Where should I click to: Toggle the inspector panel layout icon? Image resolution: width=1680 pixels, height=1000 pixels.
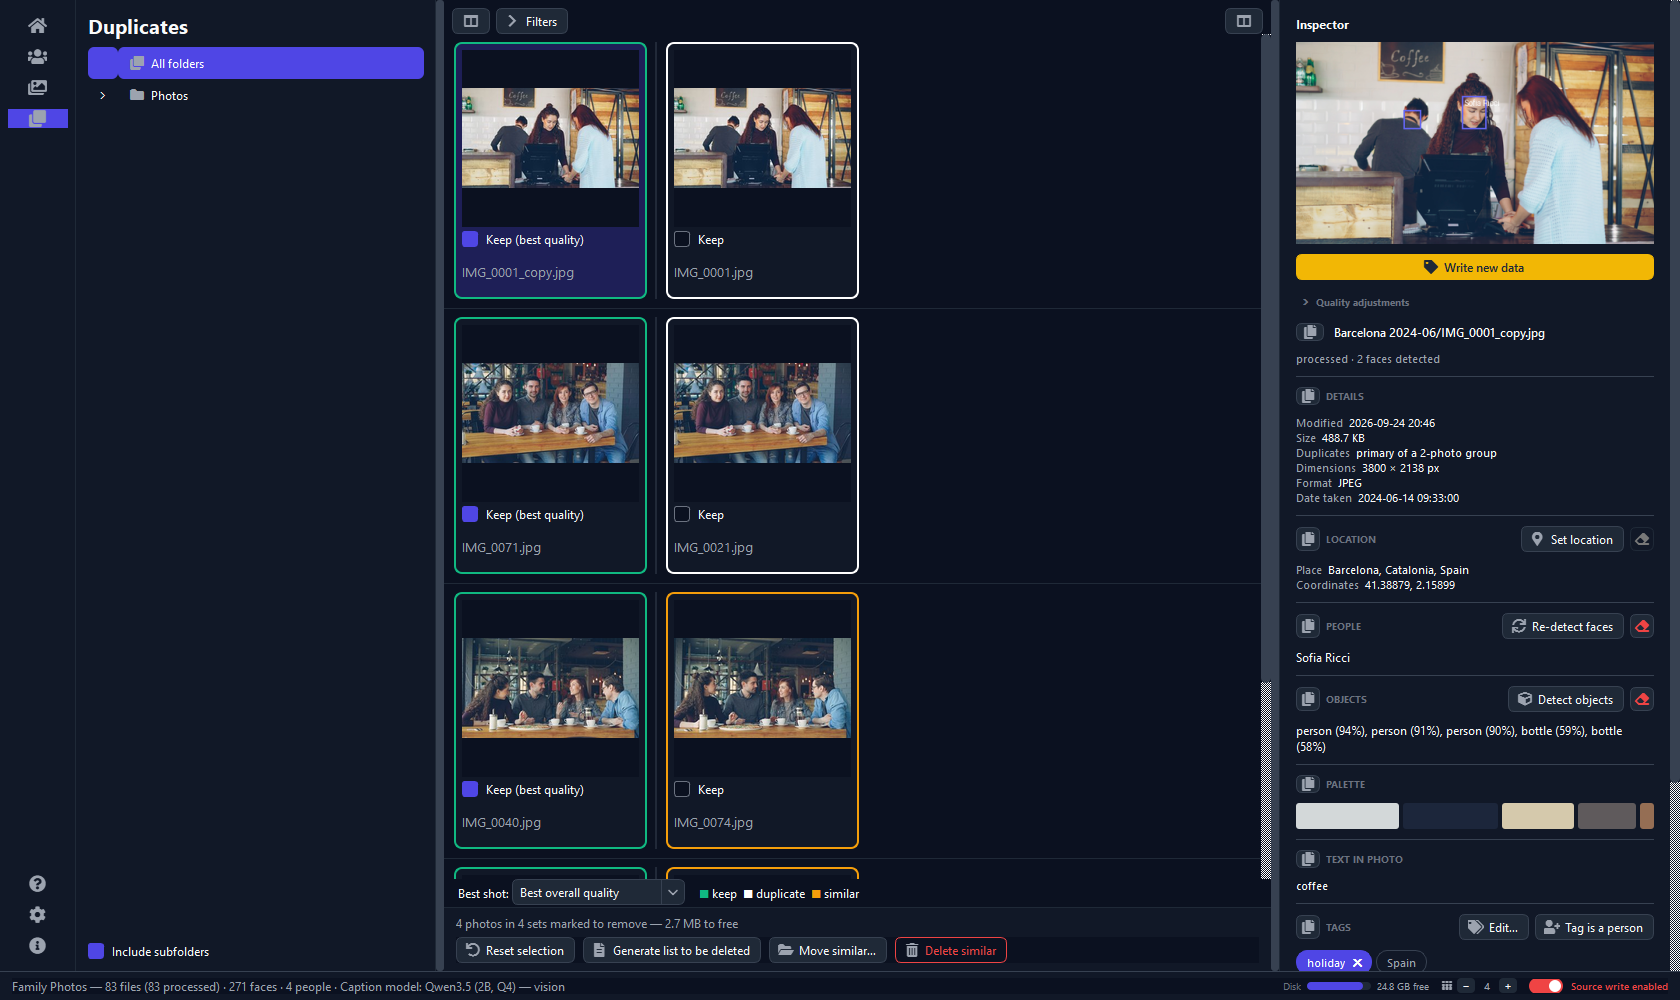(x=1244, y=21)
